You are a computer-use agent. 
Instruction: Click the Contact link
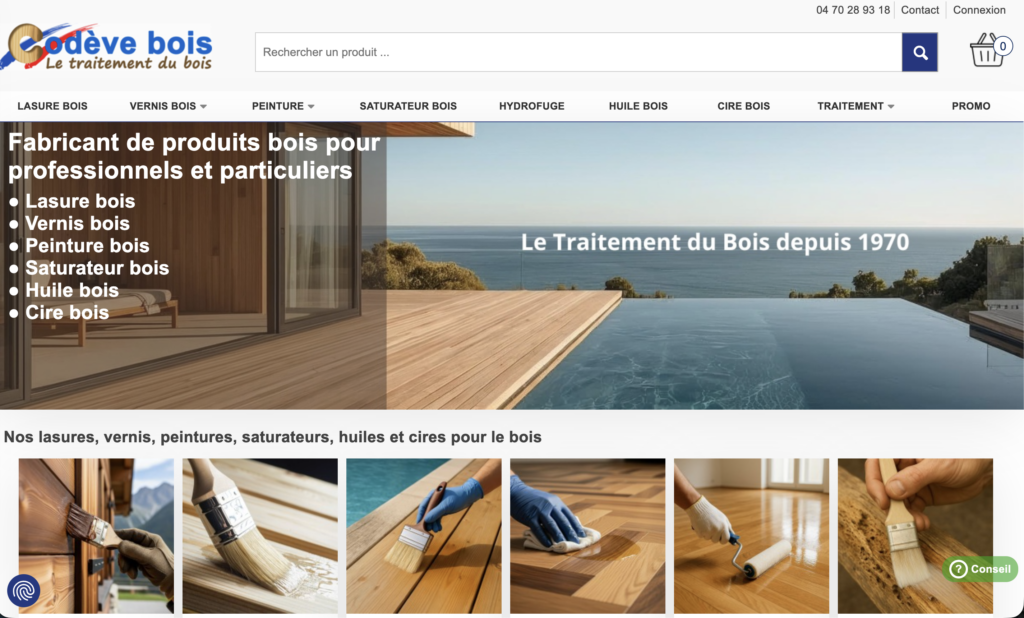coord(920,10)
